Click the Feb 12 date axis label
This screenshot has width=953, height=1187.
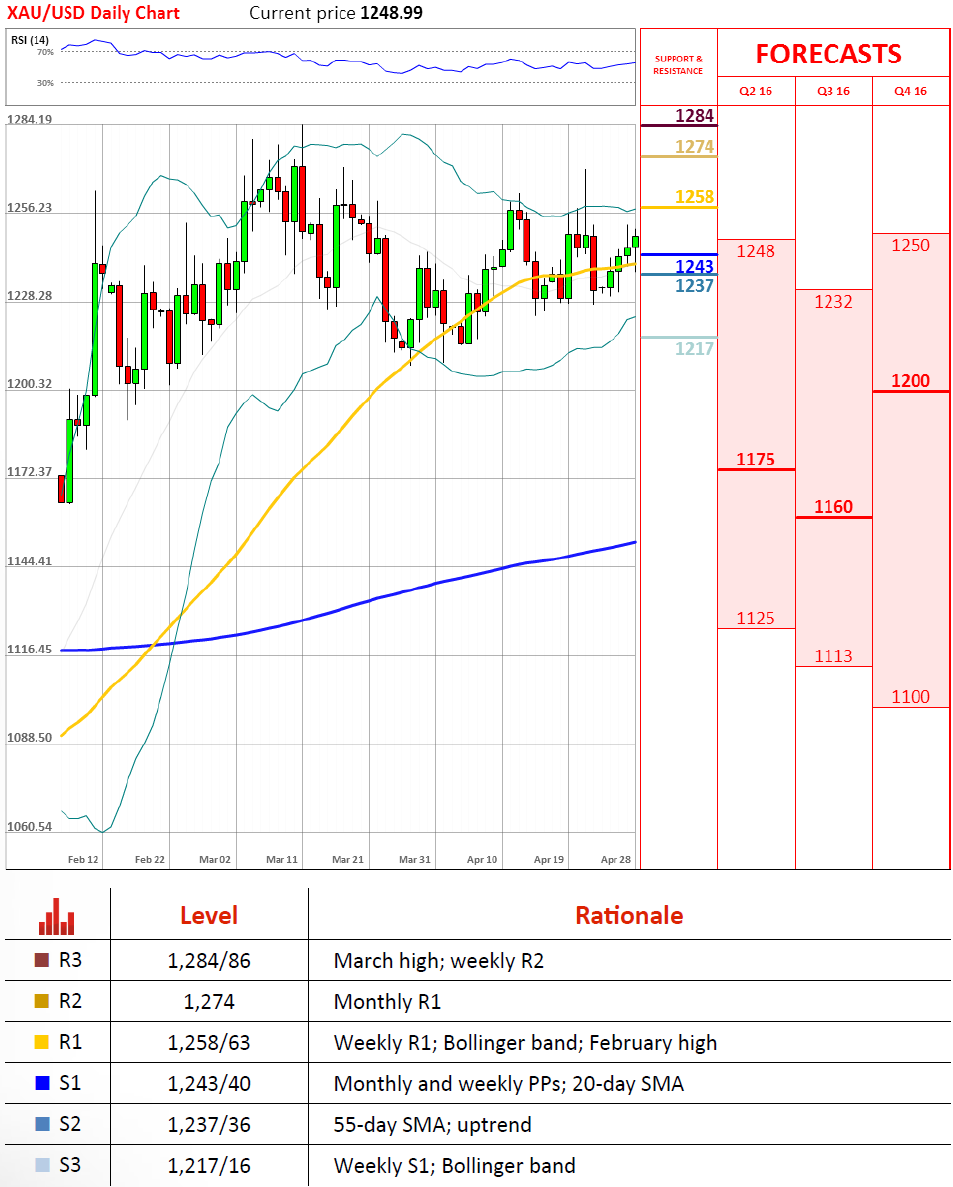pyautogui.click(x=83, y=859)
